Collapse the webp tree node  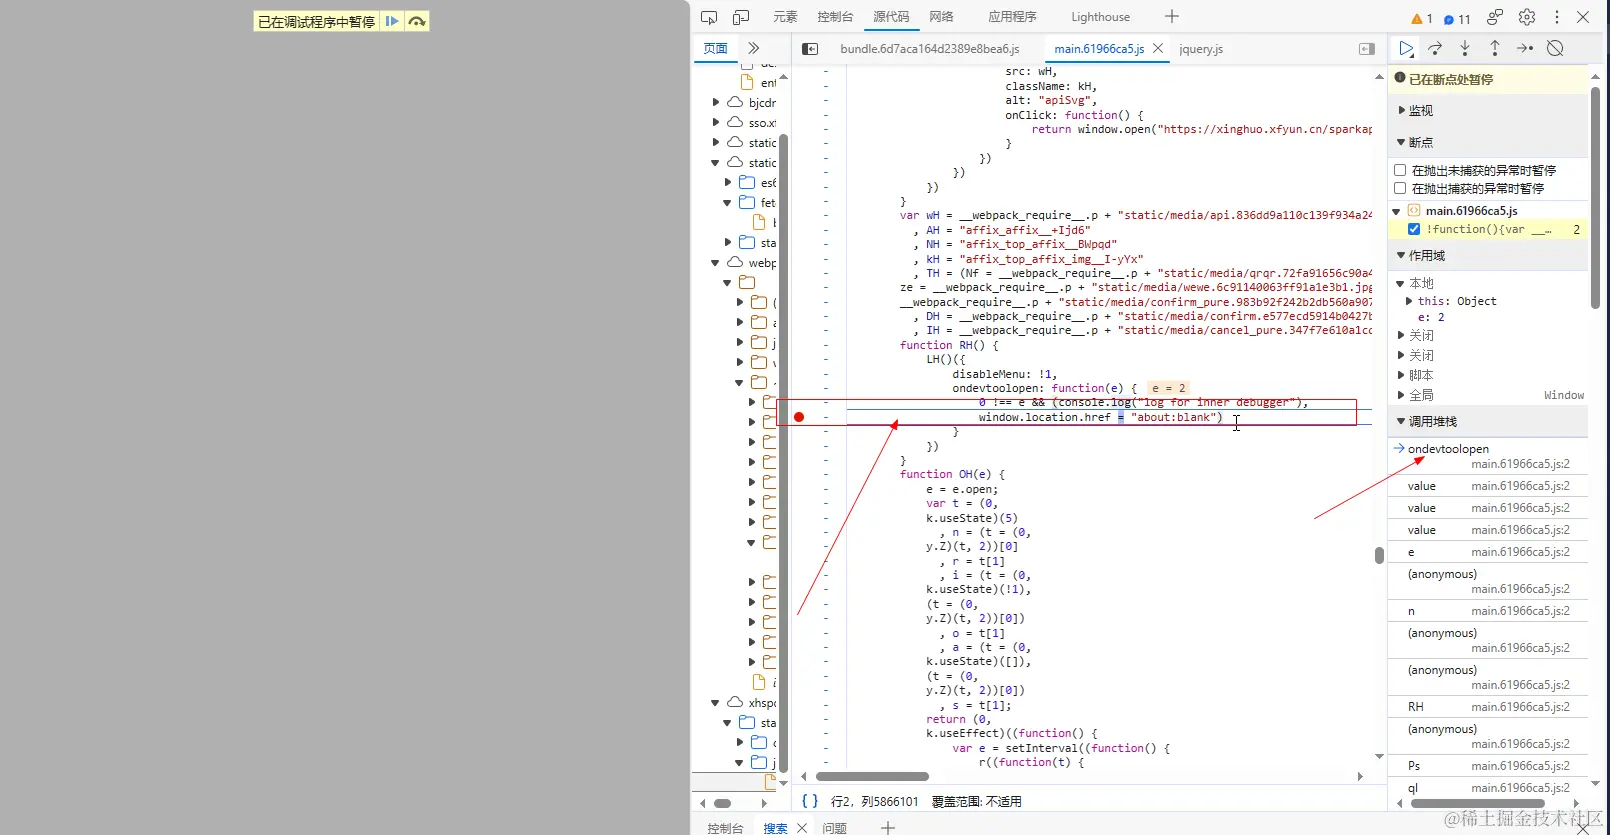tap(716, 262)
